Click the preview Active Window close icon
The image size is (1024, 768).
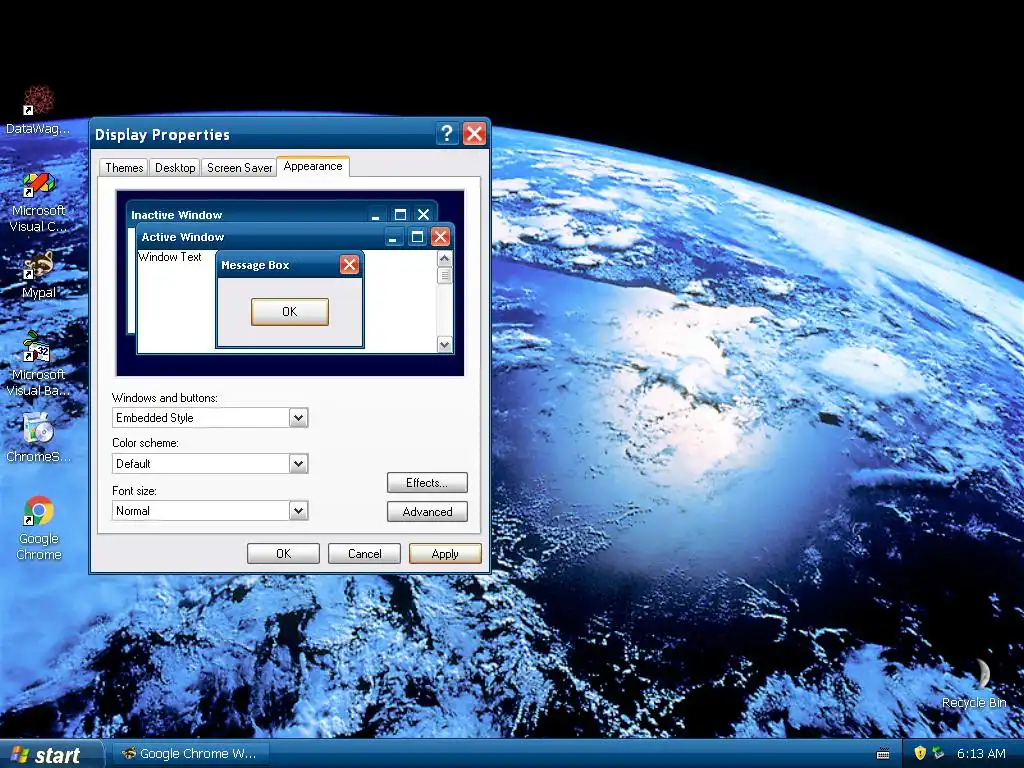[x=440, y=236]
